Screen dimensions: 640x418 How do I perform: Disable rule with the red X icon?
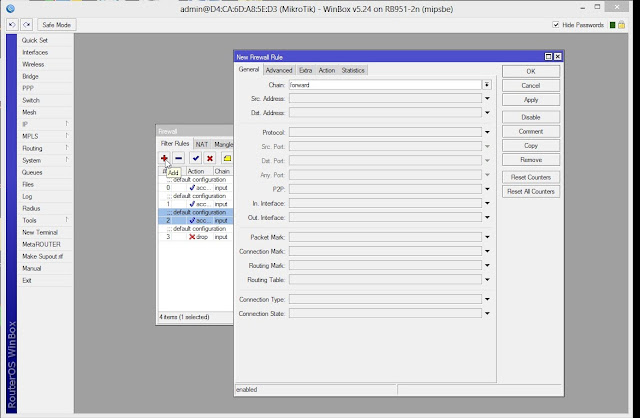point(210,158)
